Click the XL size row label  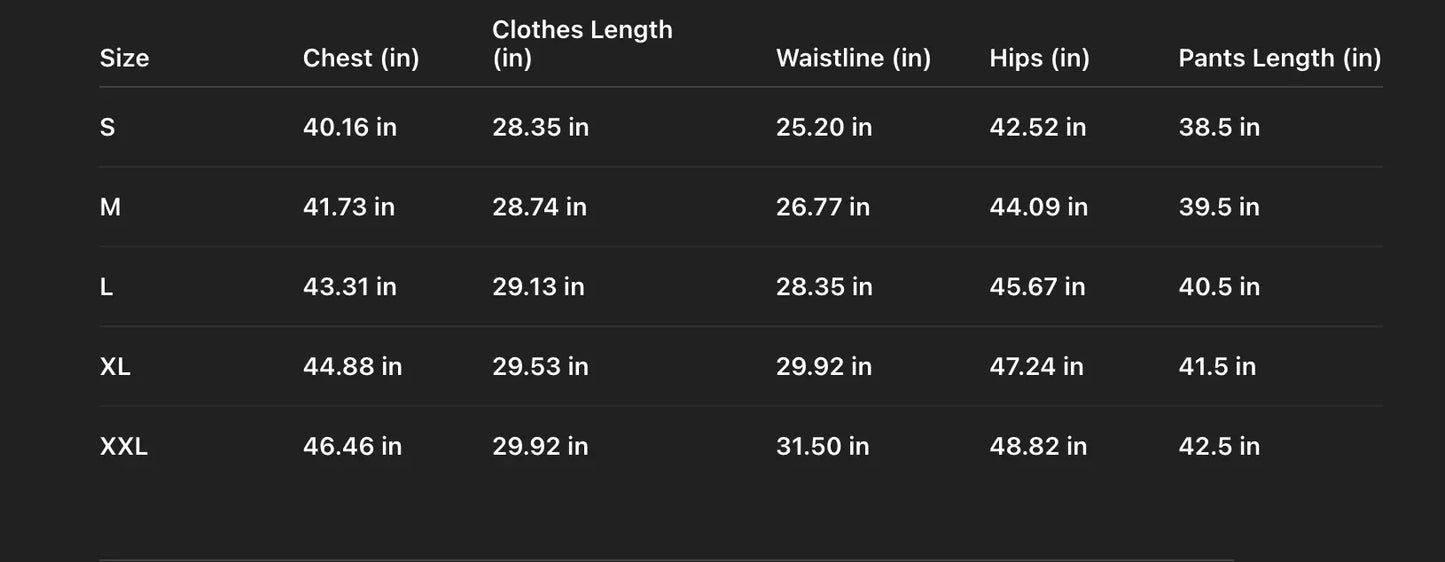[115, 366]
